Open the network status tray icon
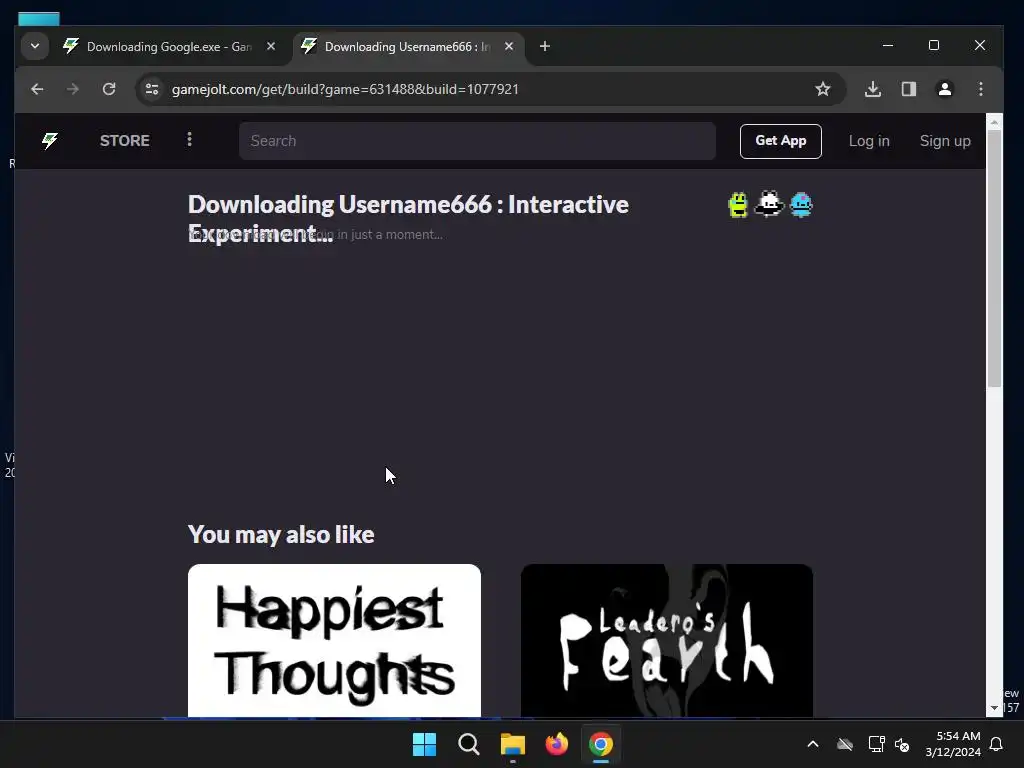 [876, 744]
